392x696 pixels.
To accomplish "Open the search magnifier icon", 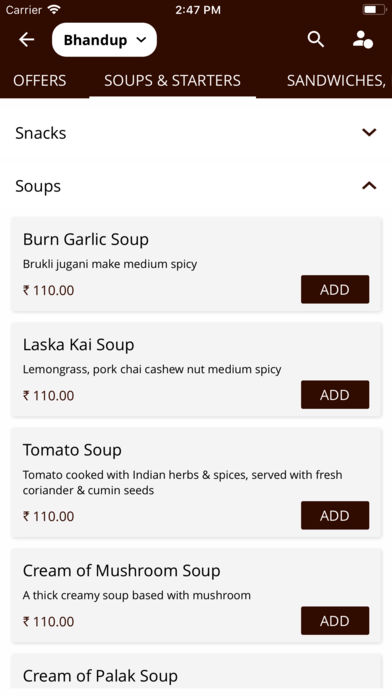I will (x=316, y=40).
